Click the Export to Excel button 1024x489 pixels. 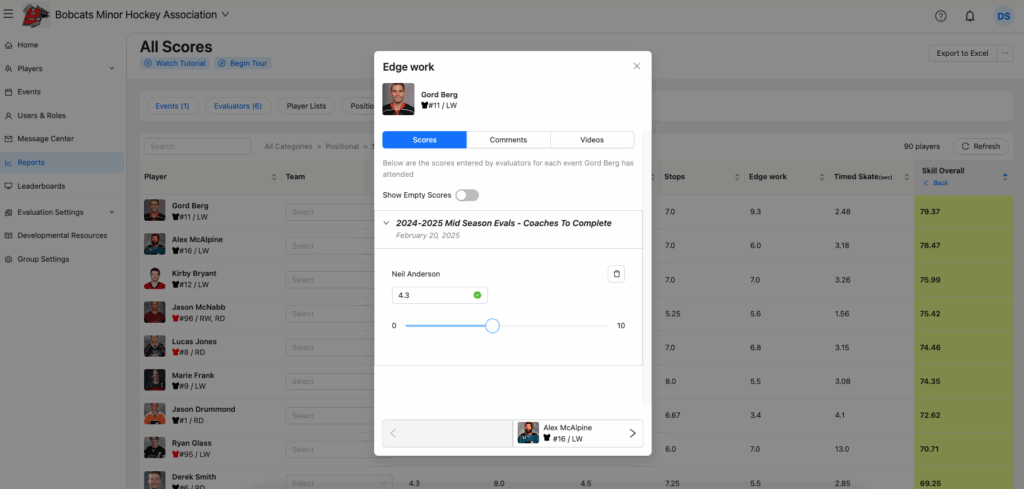[x=962, y=53]
